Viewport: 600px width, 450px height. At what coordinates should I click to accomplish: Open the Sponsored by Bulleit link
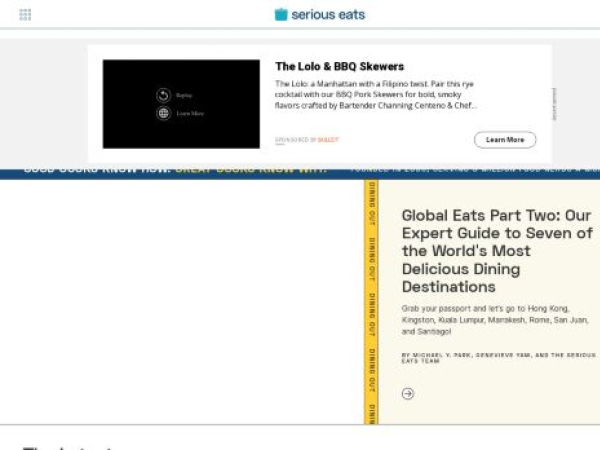click(307, 140)
